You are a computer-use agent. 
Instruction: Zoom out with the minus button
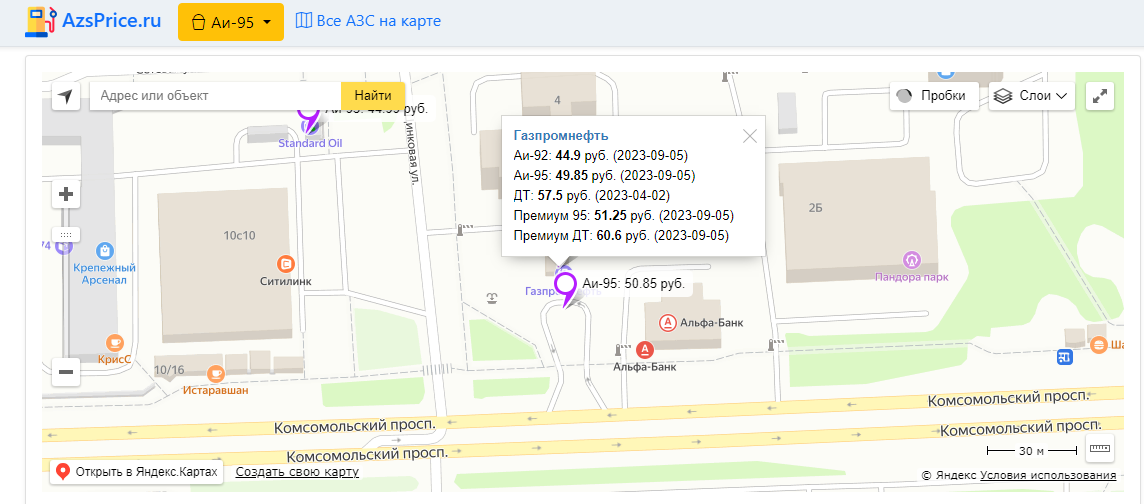(66, 372)
